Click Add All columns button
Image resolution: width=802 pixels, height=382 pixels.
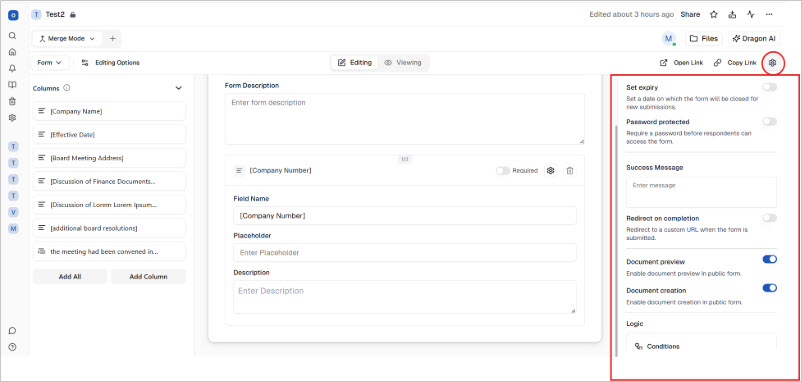point(70,277)
